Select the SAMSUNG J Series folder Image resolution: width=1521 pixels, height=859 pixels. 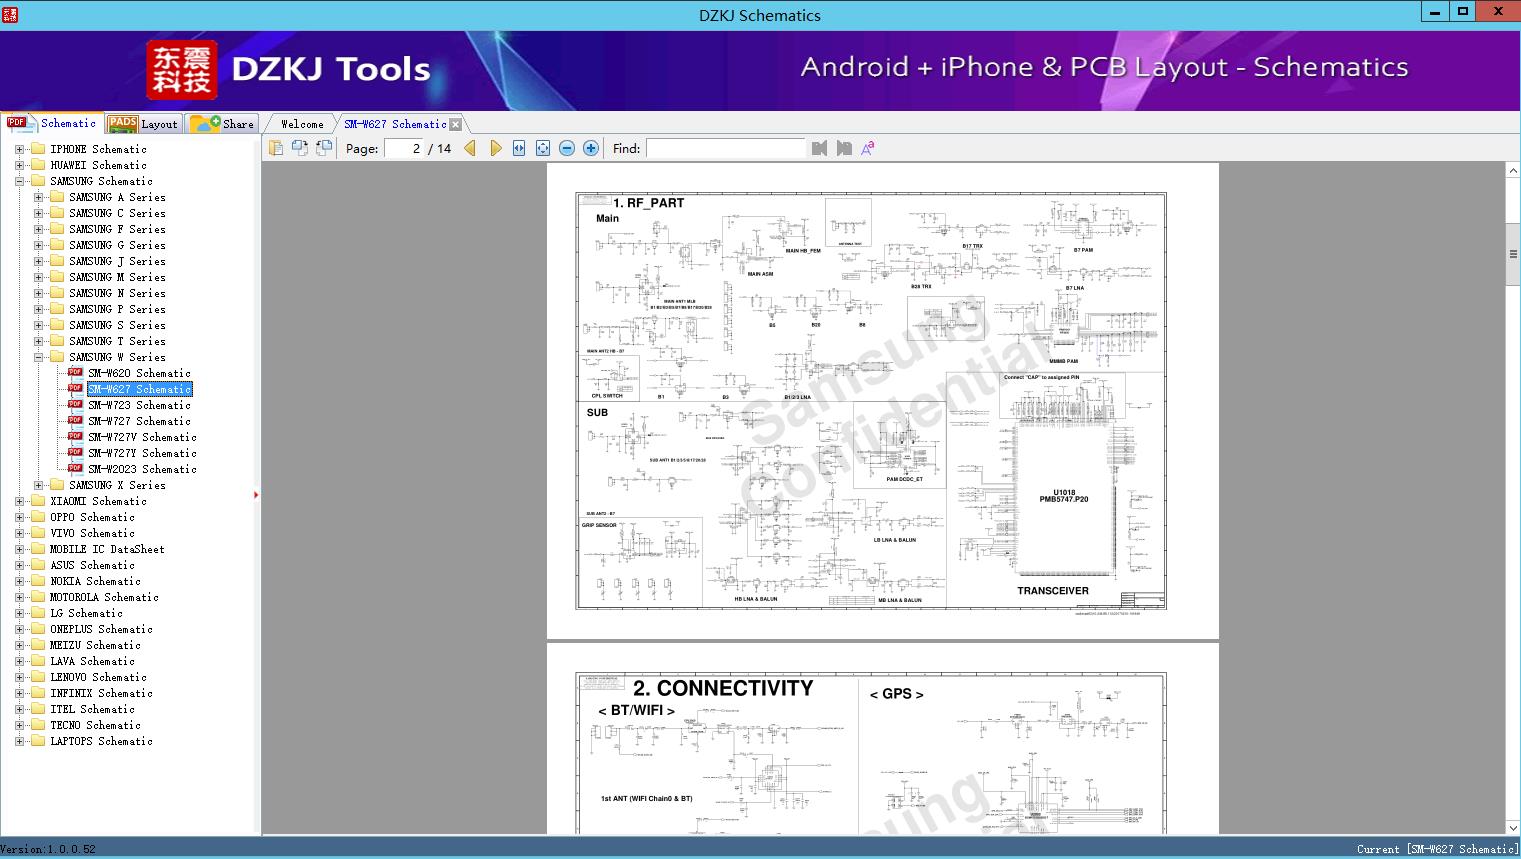pos(117,261)
